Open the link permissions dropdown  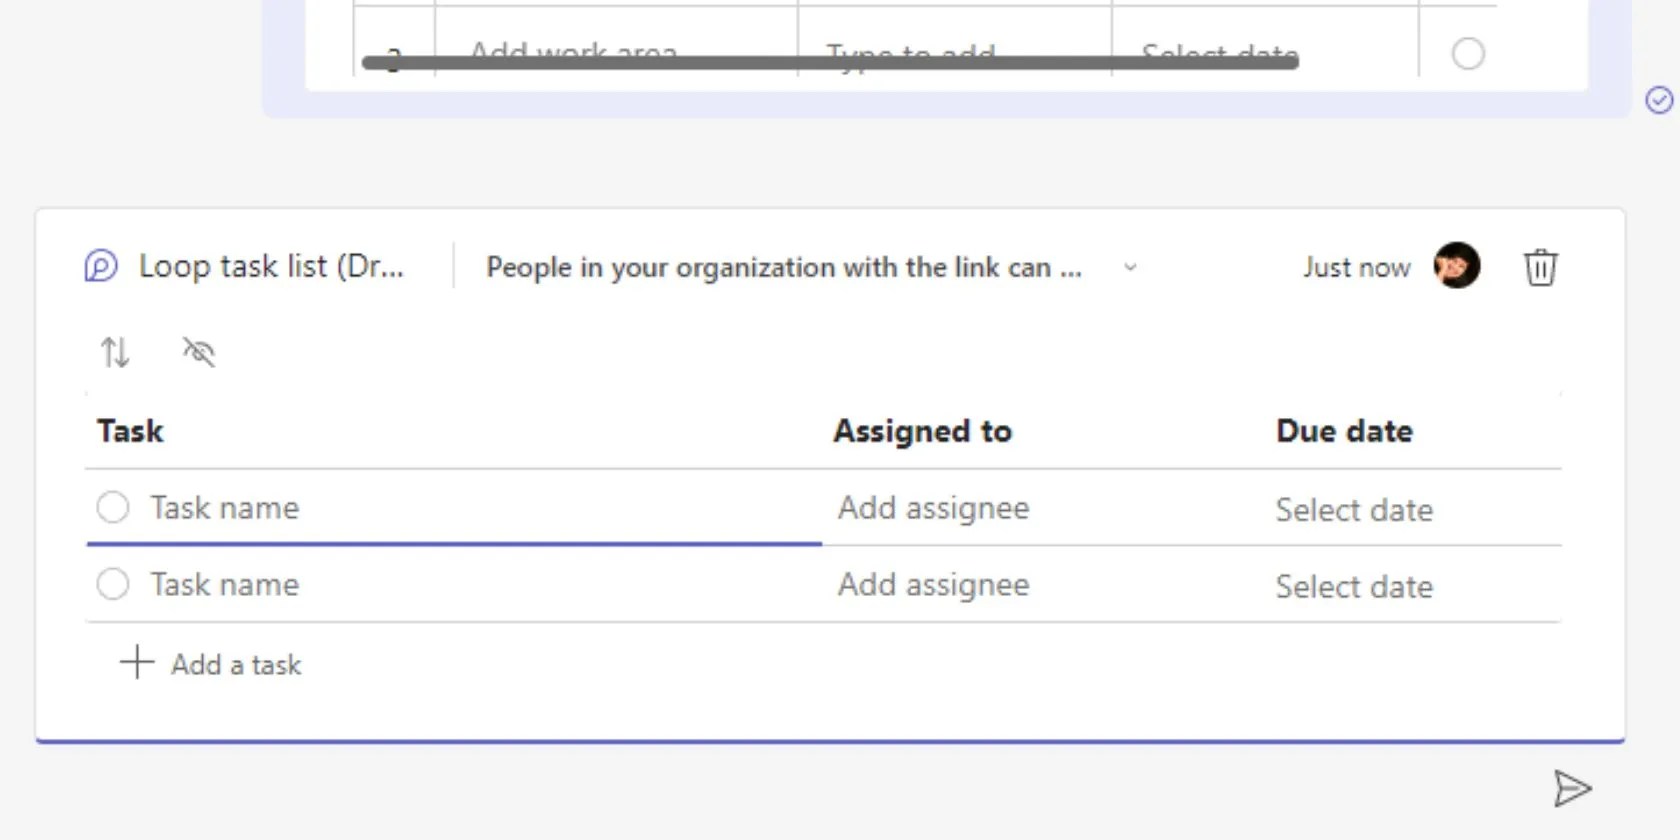(x=1130, y=268)
